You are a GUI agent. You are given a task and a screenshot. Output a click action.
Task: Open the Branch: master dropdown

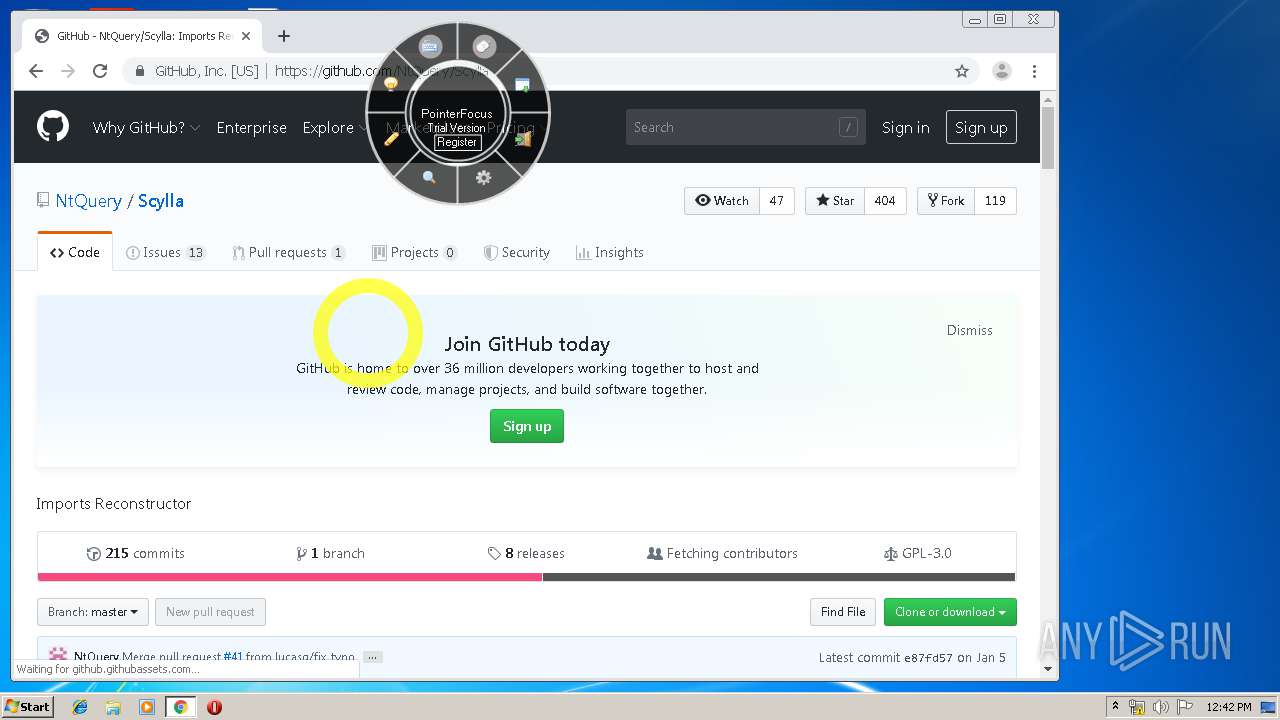[93, 612]
